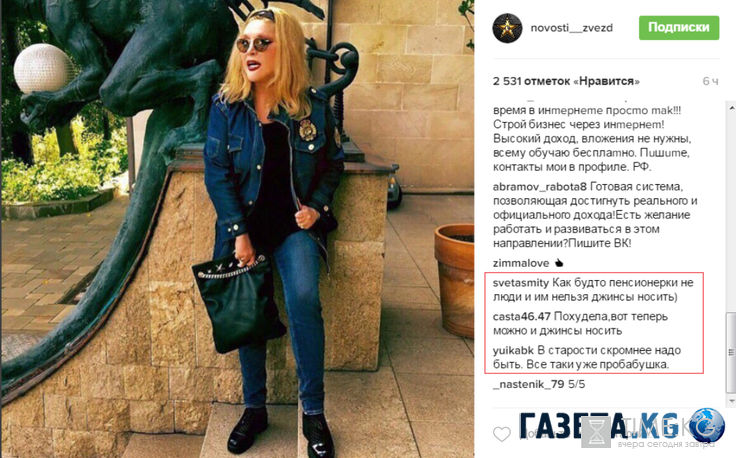Image resolution: width=736 pixels, height=458 pixels.
Task: Click the scrollbar down arrow in comments
Action: coord(731,400)
